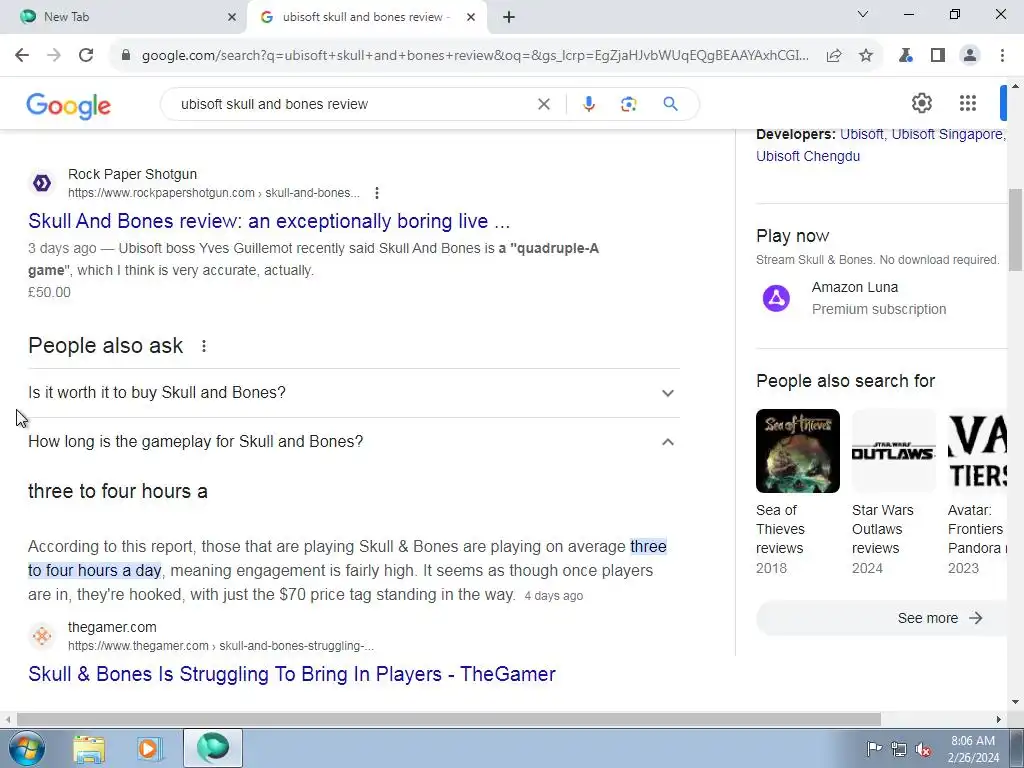Clear the search box with X
The image size is (1024, 768).
click(x=543, y=104)
